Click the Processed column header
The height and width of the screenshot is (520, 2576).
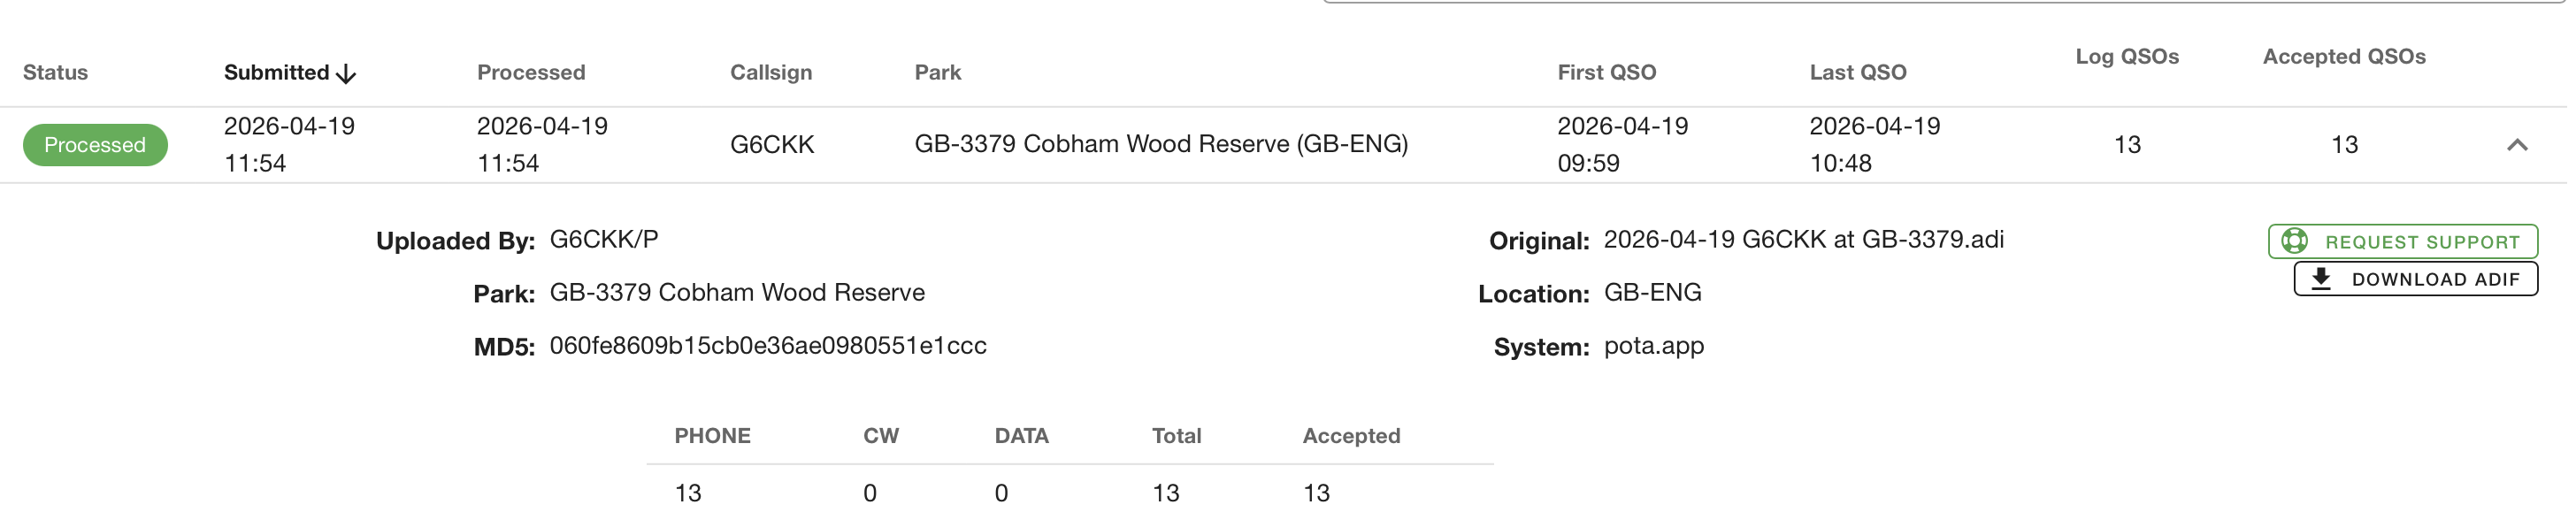tap(530, 72)
